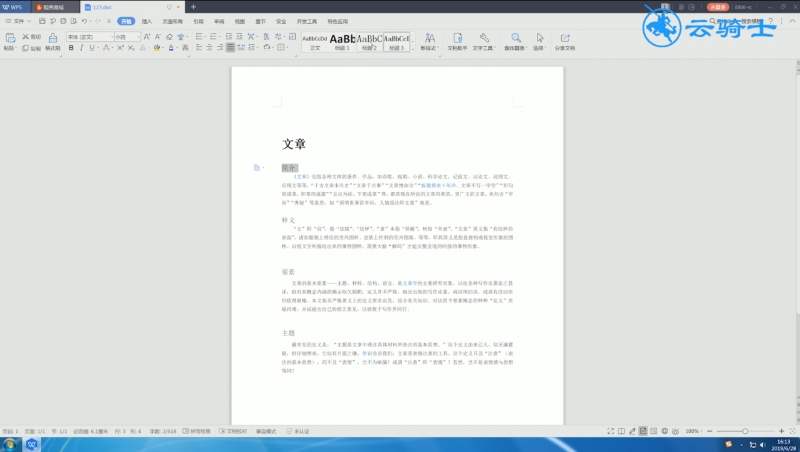Click the zoom slider handle in status bar
800x452 pixels.
745,431
